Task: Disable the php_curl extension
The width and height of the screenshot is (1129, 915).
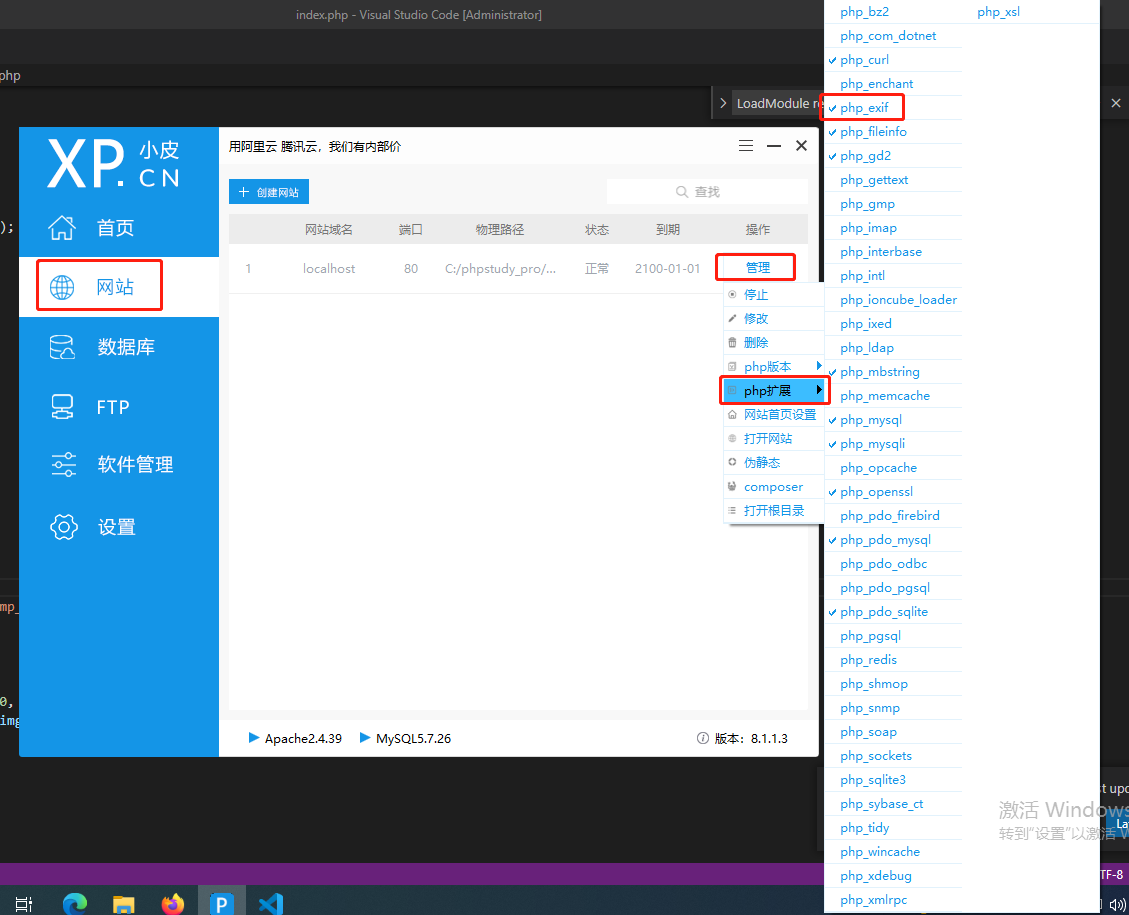Action: (x=864, y=60)
